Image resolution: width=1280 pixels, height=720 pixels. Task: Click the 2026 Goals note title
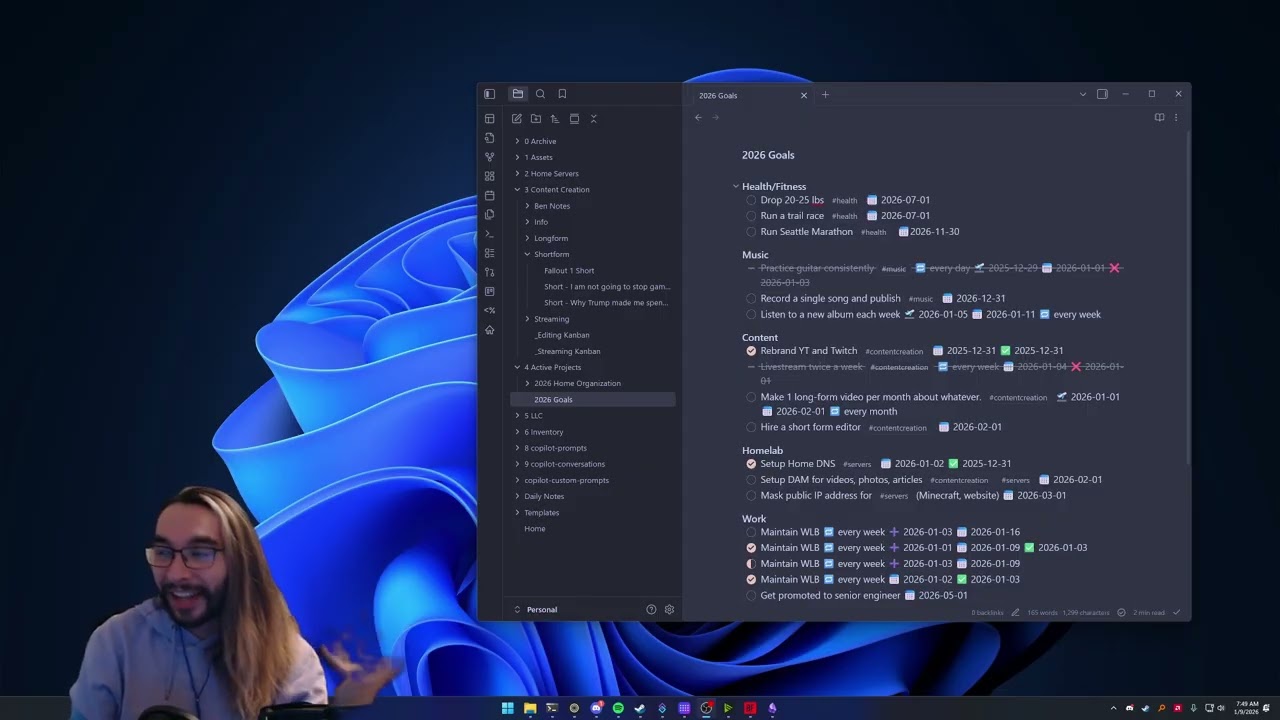(x=768, y=155)
